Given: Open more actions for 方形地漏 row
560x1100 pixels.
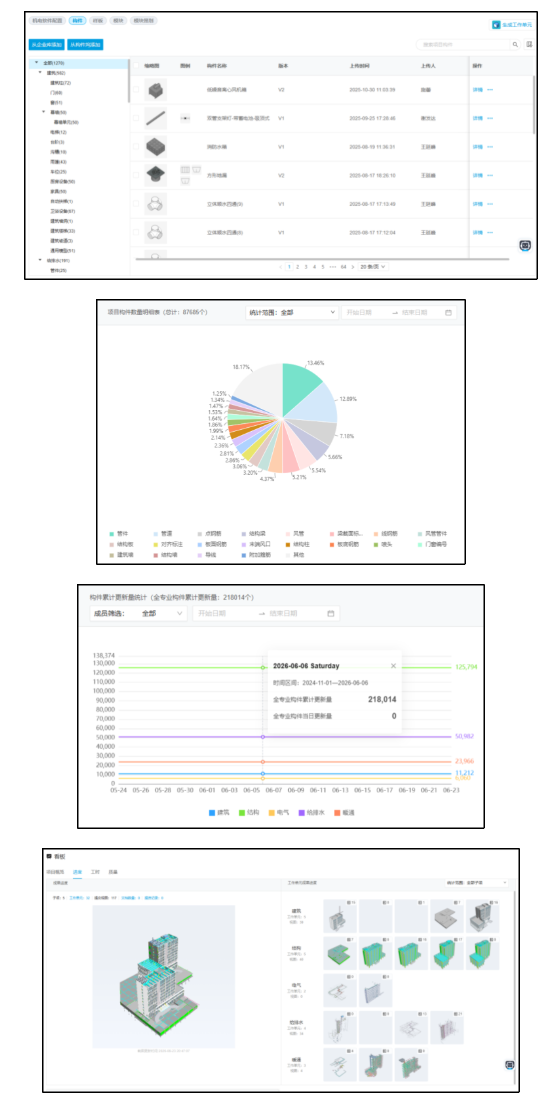Looking at the screenshot, I should [490, 175].
